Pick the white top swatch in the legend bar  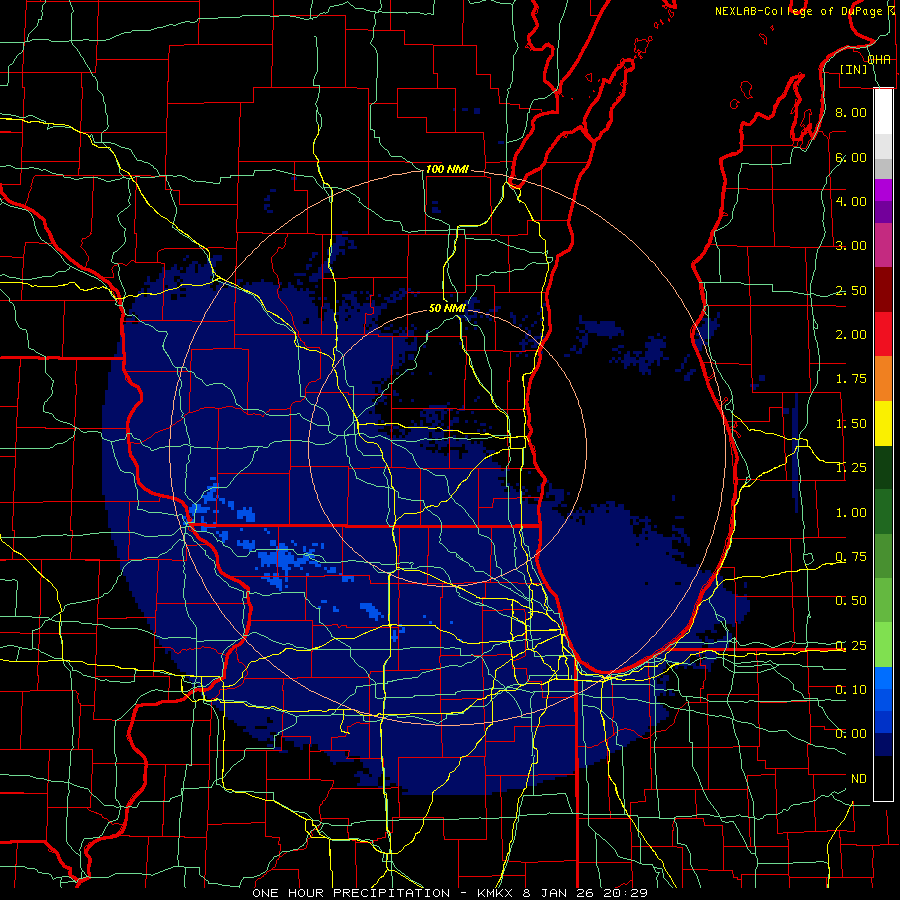pyautogui.click(x=883, y=112)
